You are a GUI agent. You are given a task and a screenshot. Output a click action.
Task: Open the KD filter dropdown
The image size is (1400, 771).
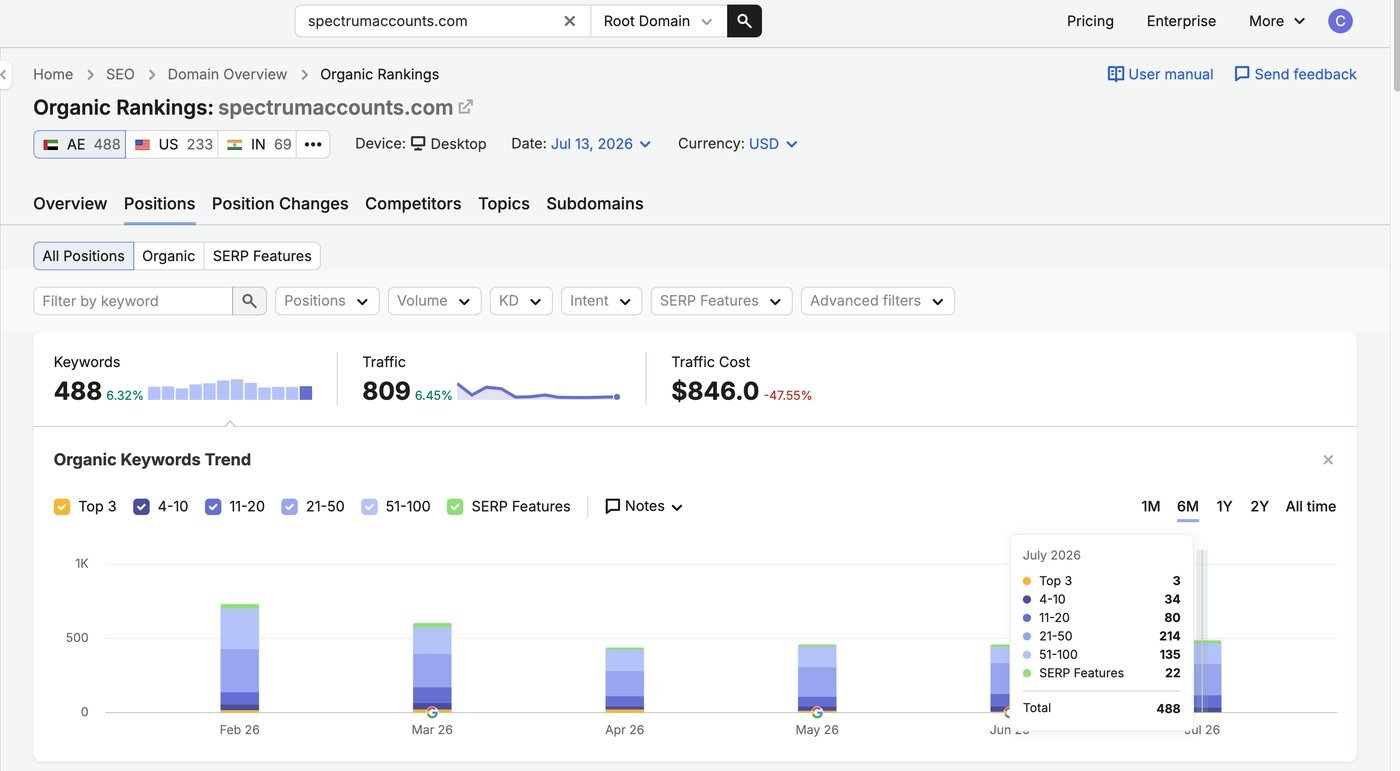coord(521,301)
